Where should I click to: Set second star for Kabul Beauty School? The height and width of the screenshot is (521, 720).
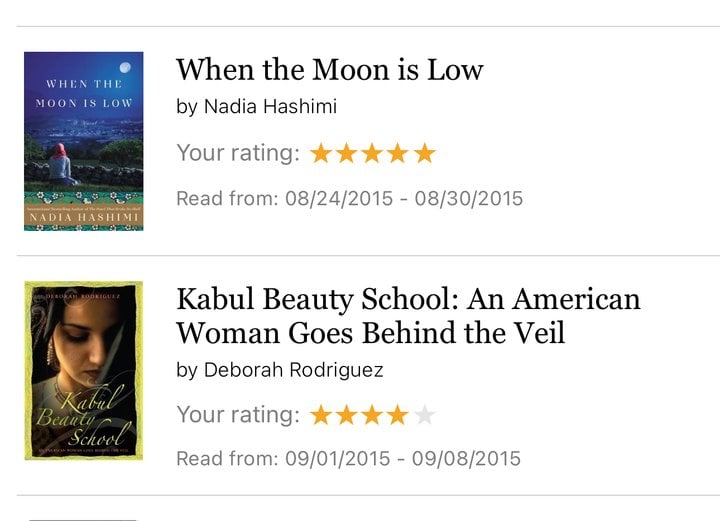[x=347, y=415]
